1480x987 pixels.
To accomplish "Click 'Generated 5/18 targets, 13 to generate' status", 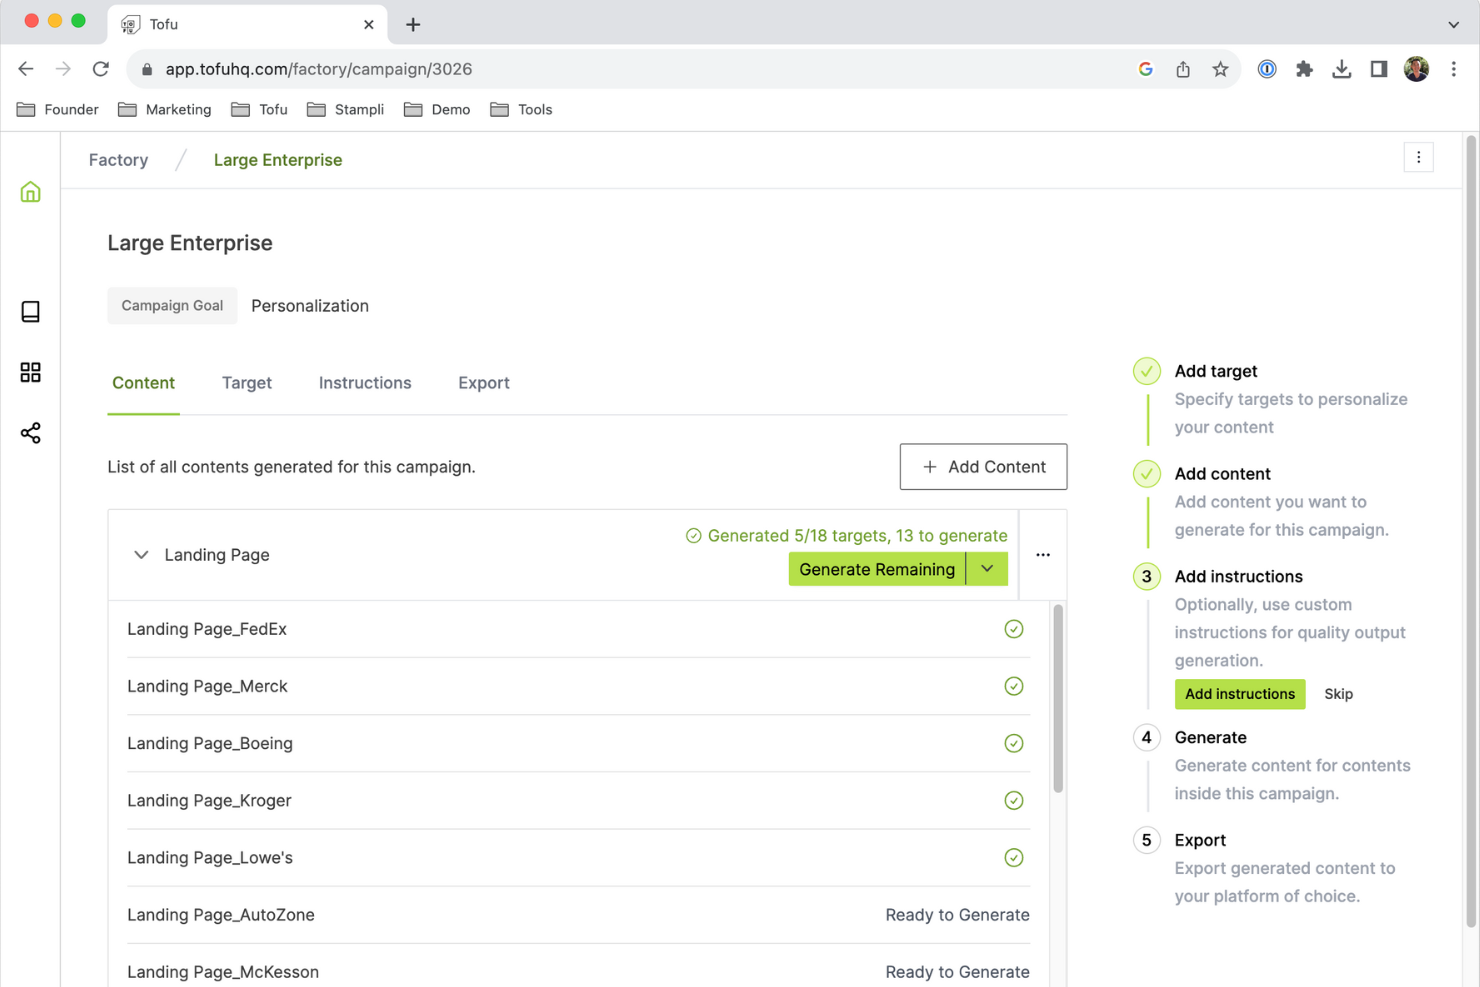I will pyautogui.click(x=847, y=536).
